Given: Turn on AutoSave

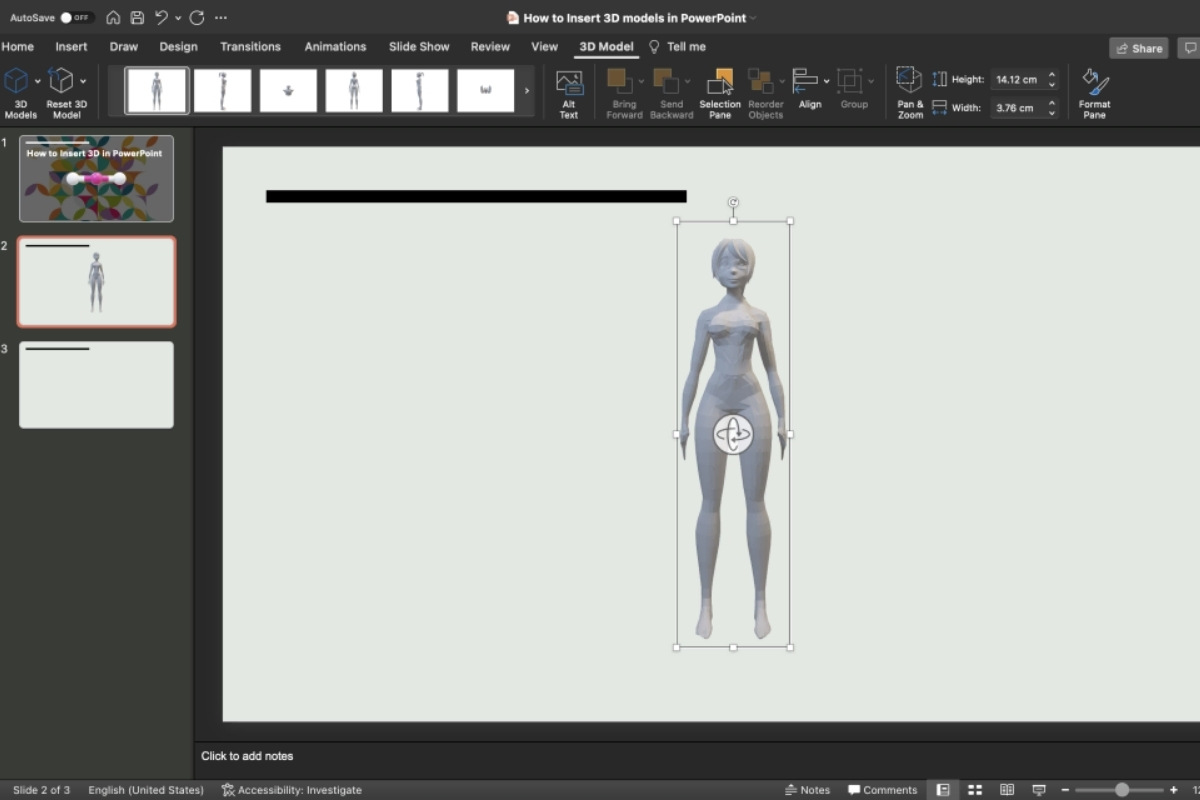Looking at the screenshot, I should (x=77, y=17).
